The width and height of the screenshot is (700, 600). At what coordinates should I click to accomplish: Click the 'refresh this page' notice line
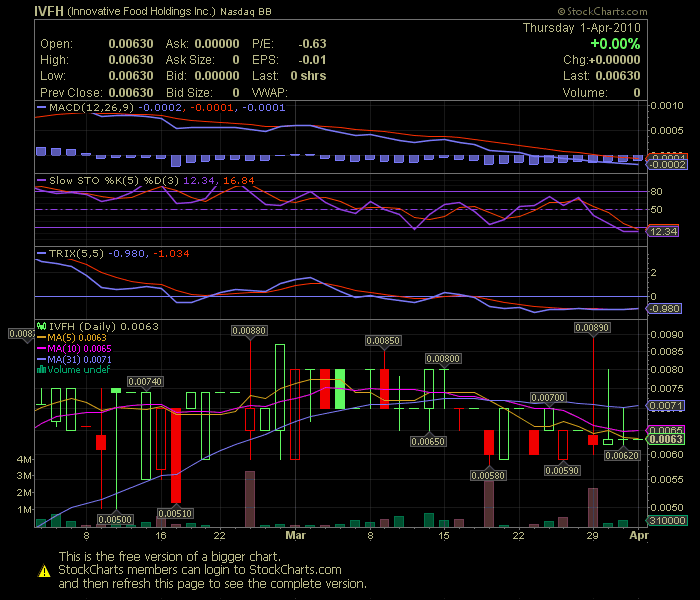click(x=212, y=583)
